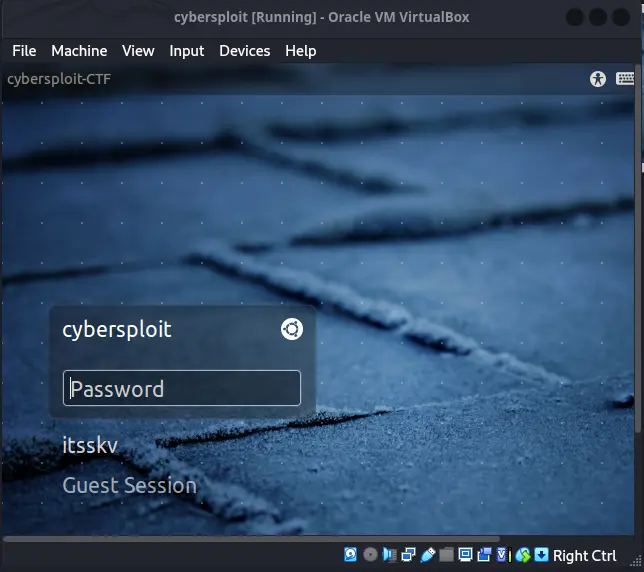Open the Input menu
Viewport: 644px width, 572px height.
[186, 51]
